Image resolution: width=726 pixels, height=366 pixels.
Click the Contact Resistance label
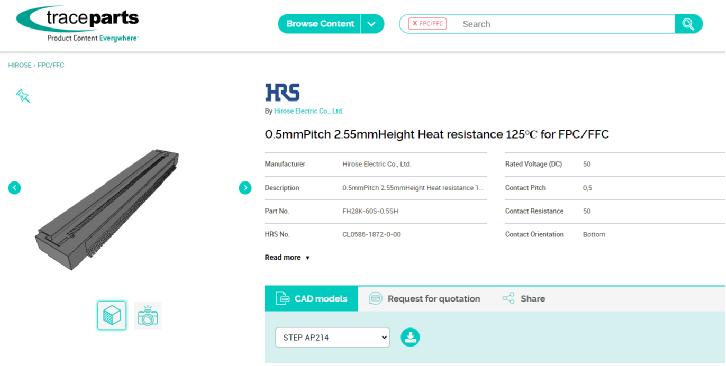click(534, 211)
